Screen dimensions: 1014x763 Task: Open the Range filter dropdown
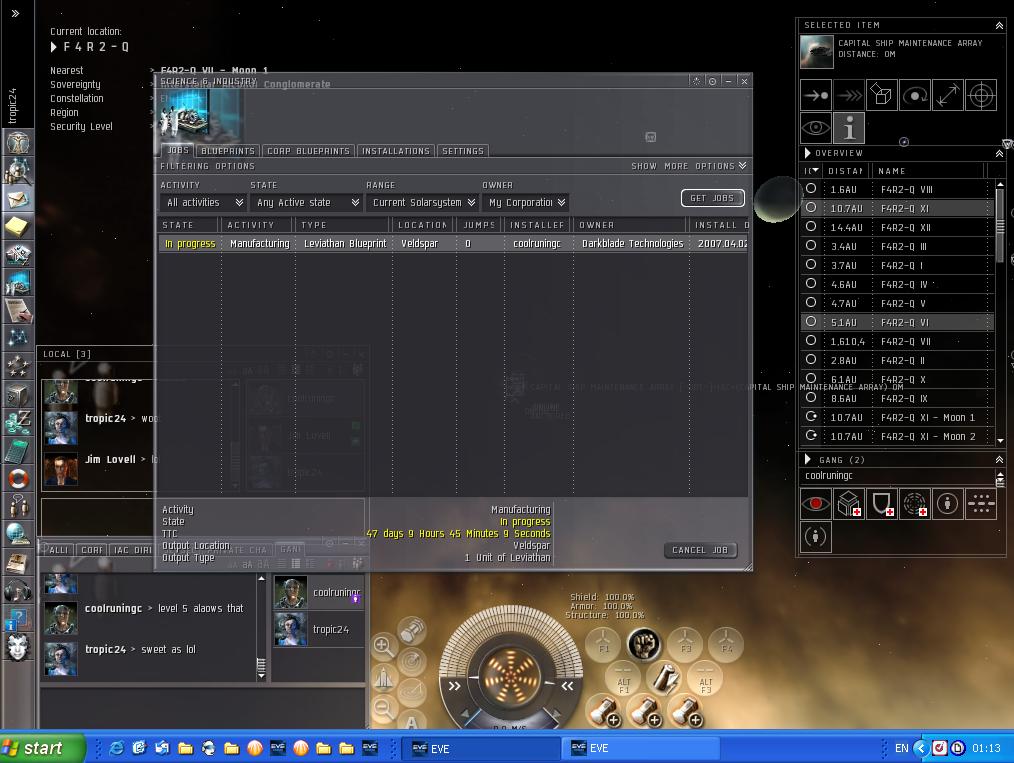[x=422, y=202]
